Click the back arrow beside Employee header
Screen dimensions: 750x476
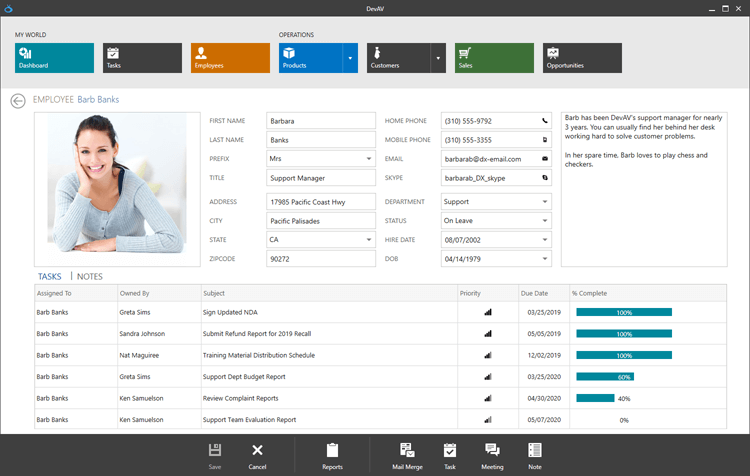[x=18, y=100]
